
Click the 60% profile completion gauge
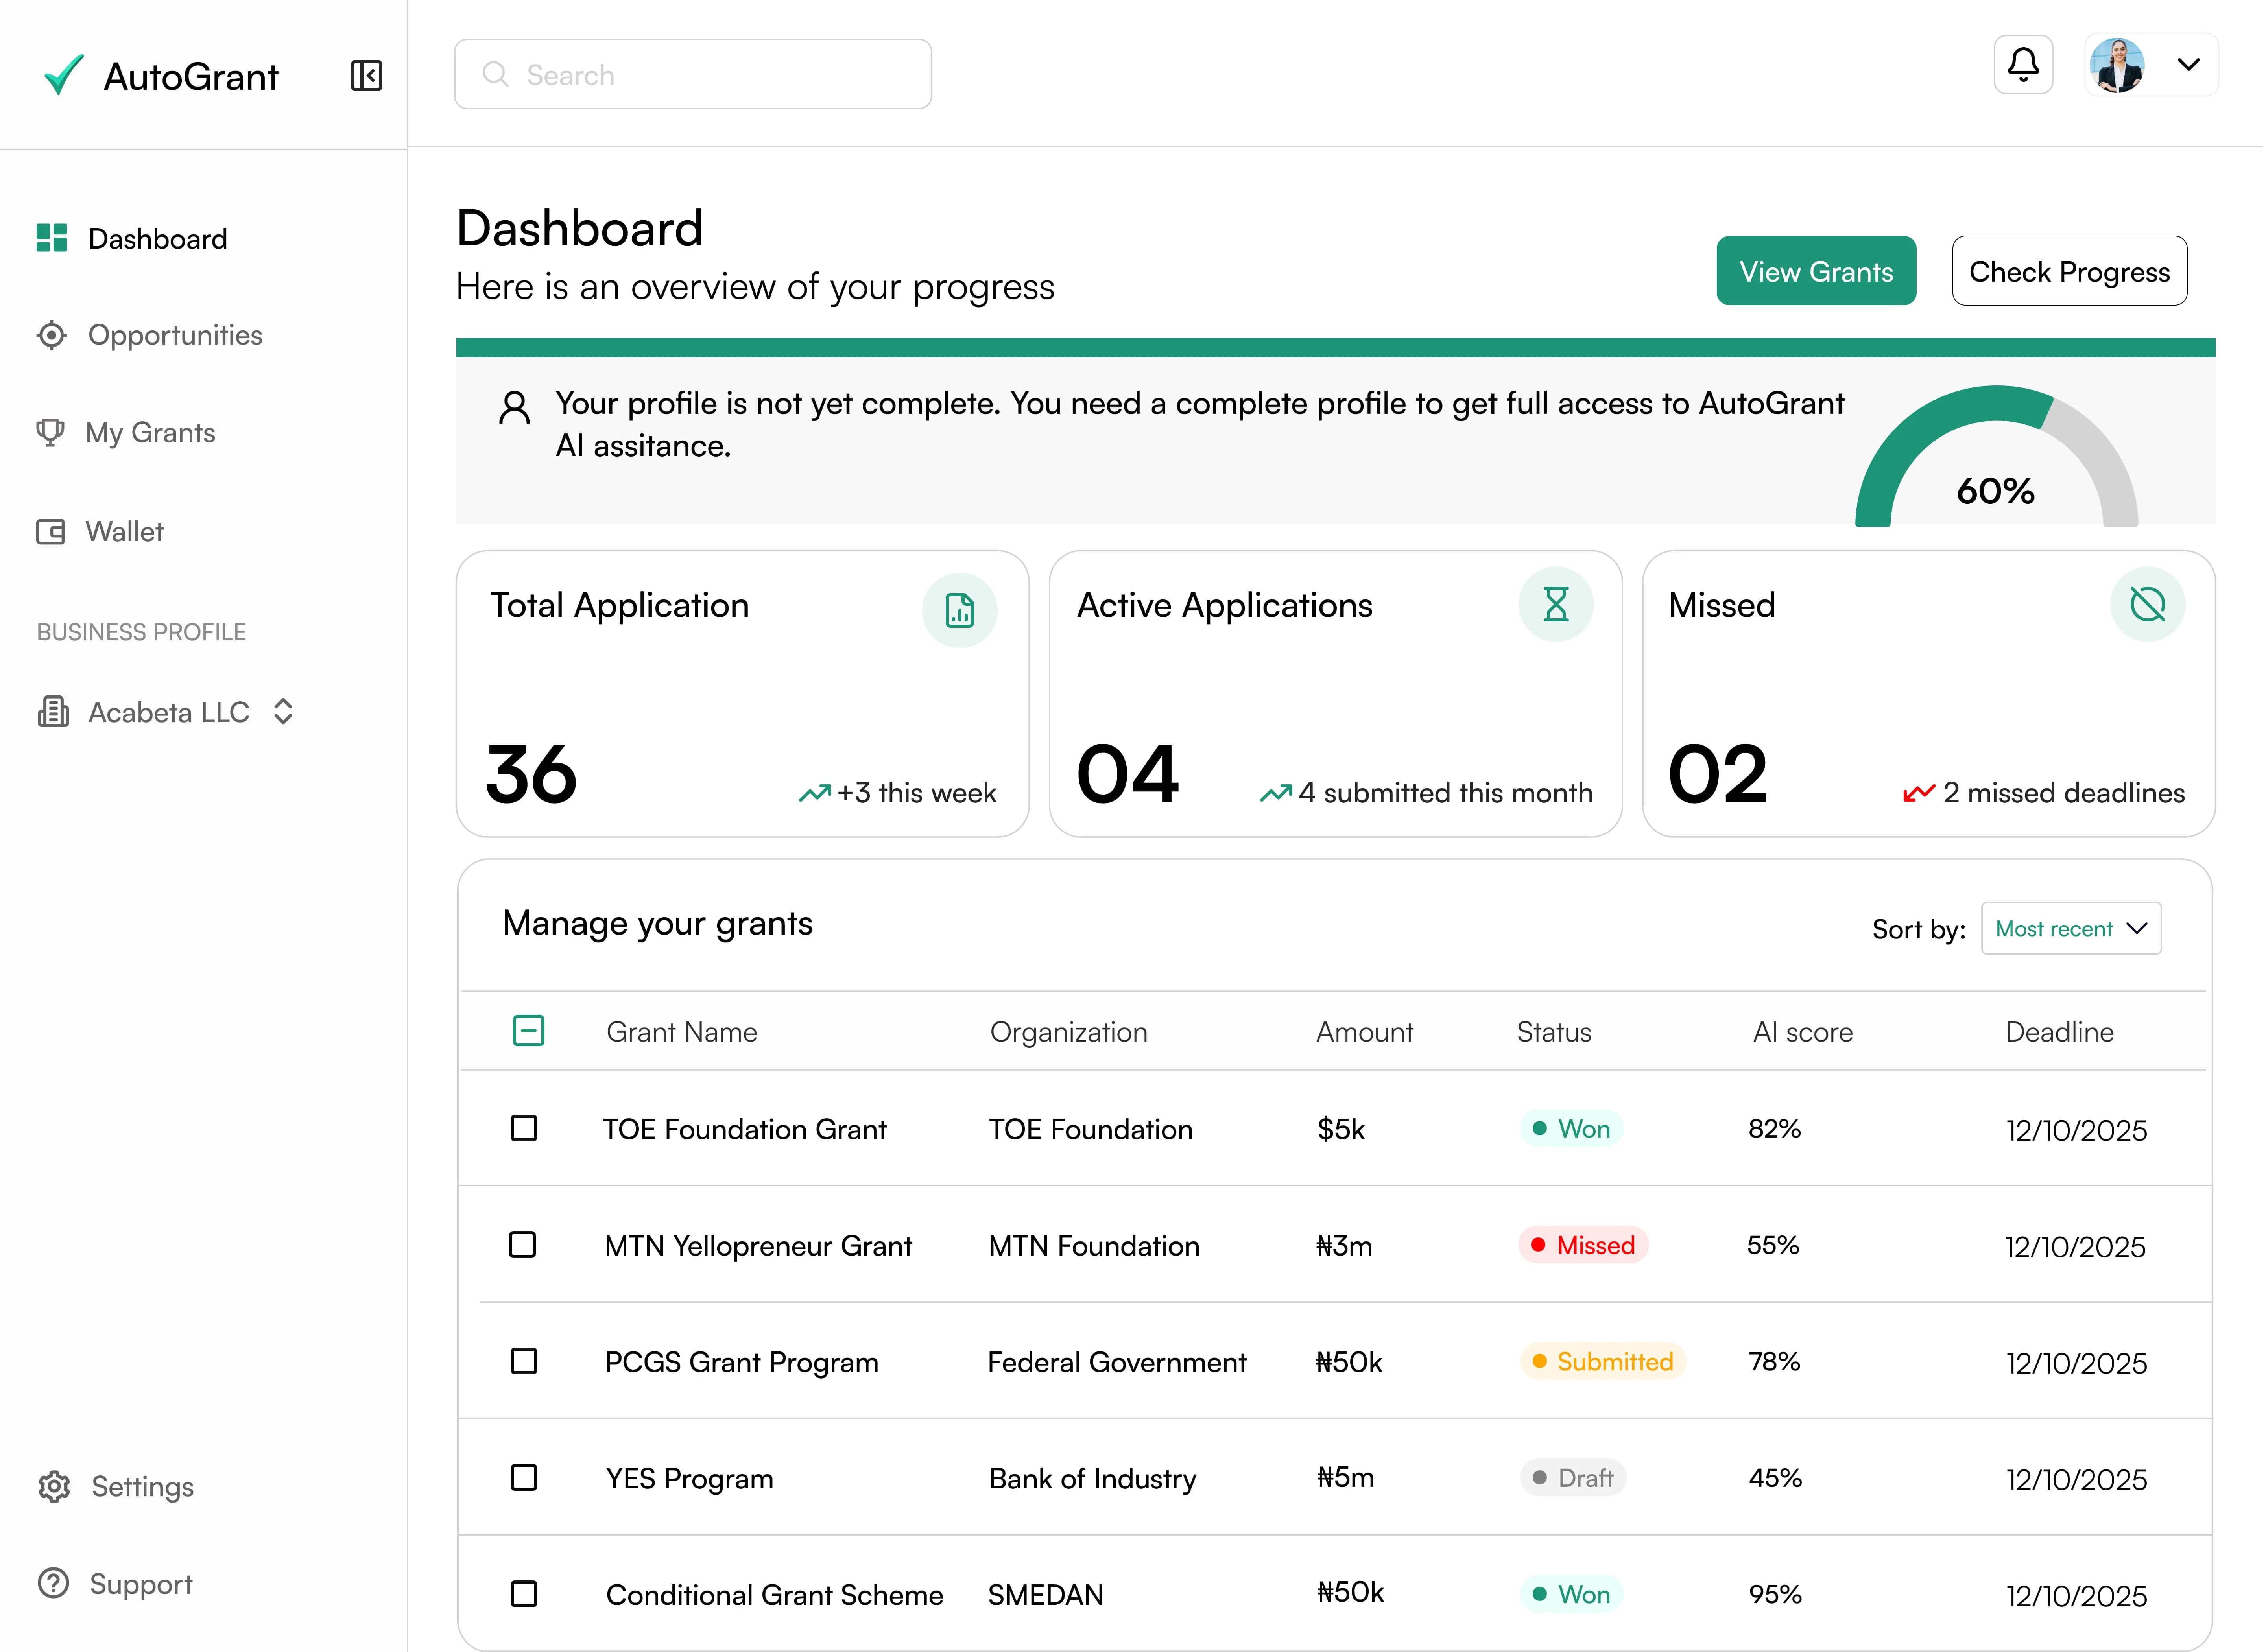tap(1996, 456)
